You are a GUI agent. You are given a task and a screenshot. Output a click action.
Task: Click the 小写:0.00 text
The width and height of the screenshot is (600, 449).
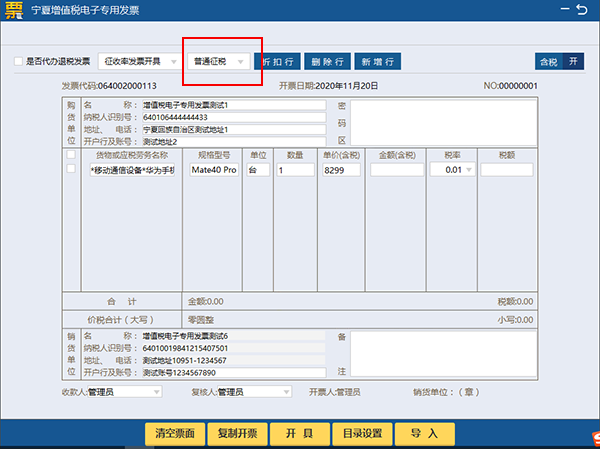[515, 320]
